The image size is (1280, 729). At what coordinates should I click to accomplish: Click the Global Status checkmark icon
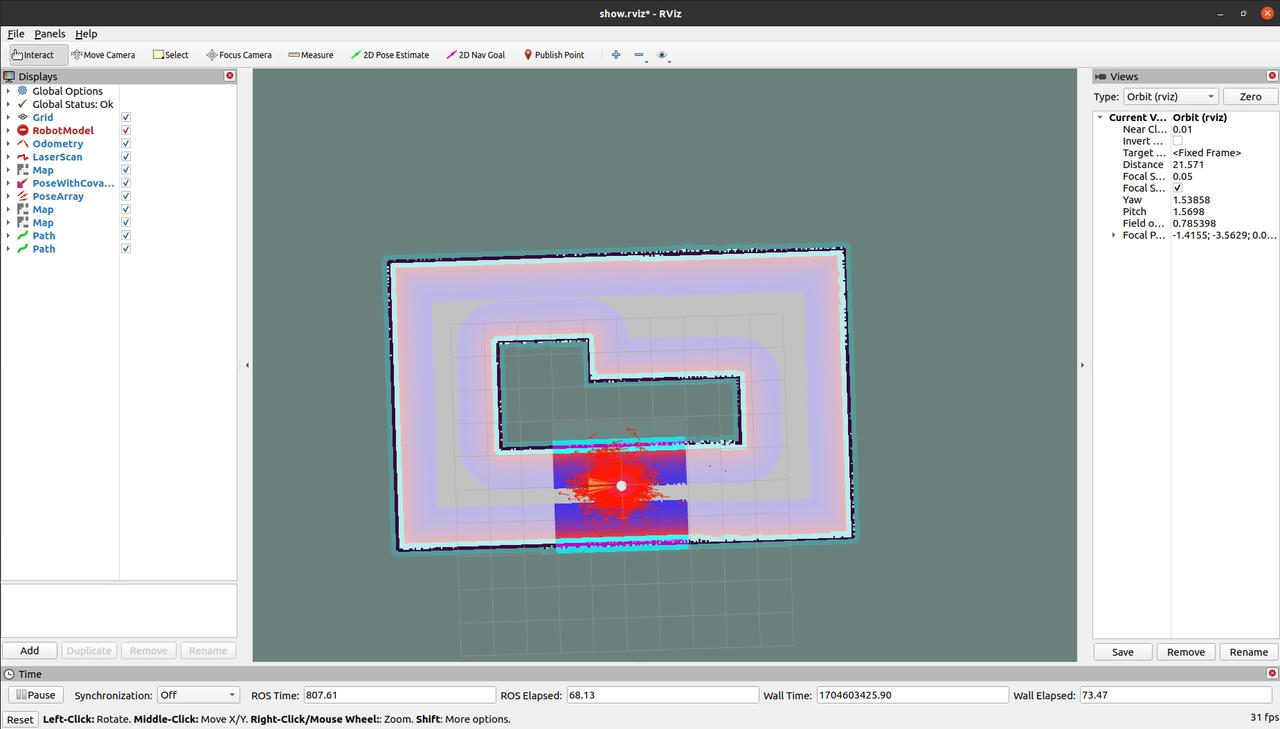[23, 104]
